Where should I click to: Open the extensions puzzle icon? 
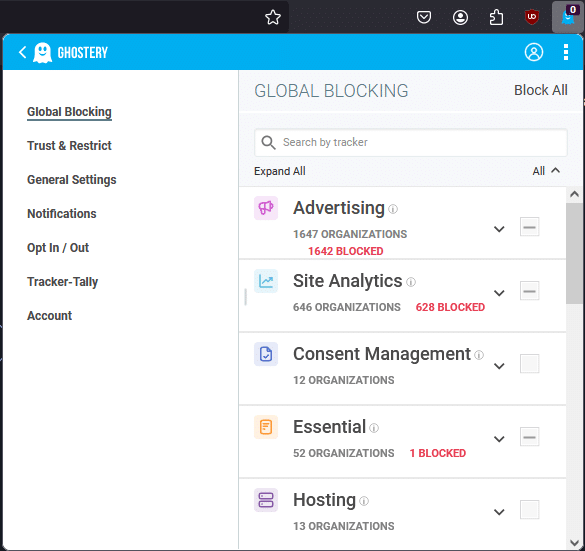[x=496, y=18]
